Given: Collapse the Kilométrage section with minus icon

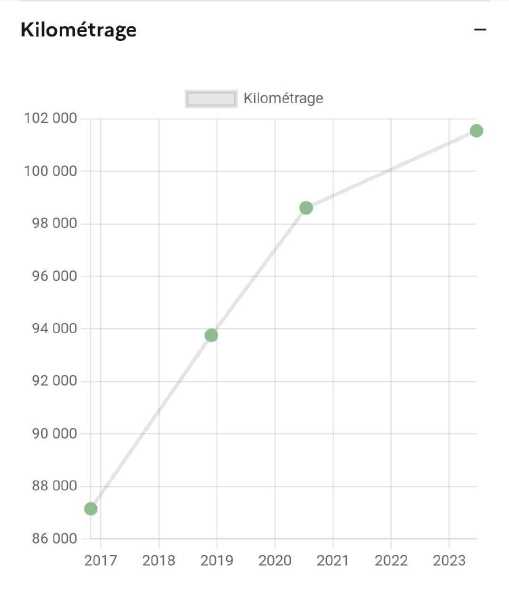Looking at the screenshot, I should coord(480,29).
